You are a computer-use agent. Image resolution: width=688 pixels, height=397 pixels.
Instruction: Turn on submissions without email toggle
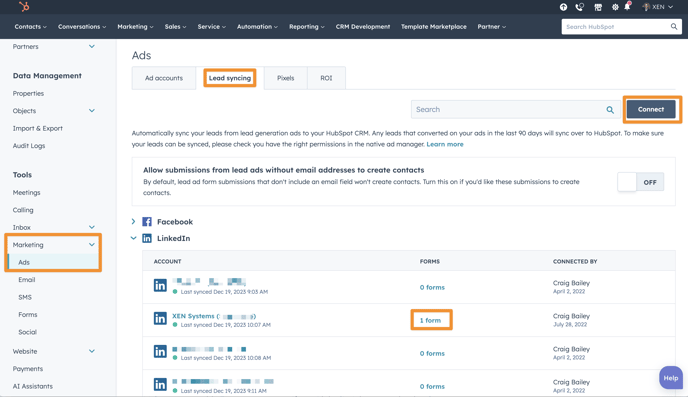click(641, 182)
